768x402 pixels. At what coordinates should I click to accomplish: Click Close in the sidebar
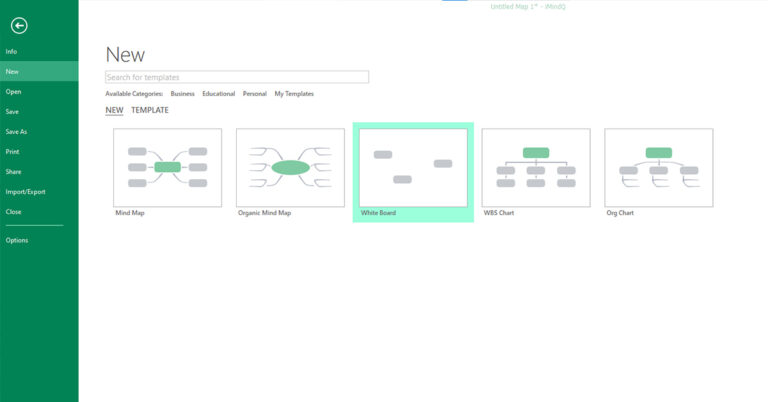pos(13,212)
